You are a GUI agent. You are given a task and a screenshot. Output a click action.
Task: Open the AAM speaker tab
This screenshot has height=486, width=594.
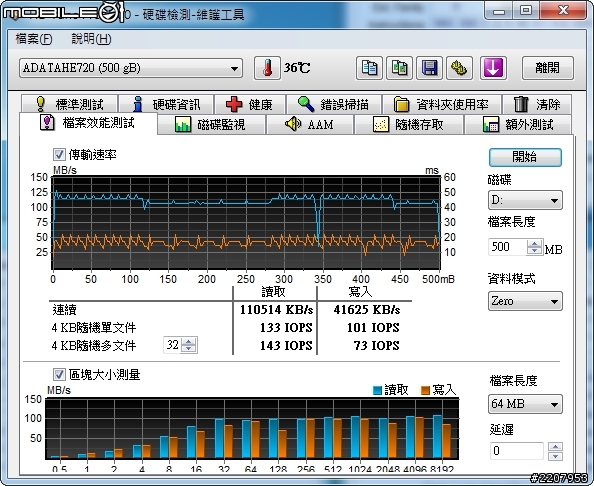(x=310, y=124)
